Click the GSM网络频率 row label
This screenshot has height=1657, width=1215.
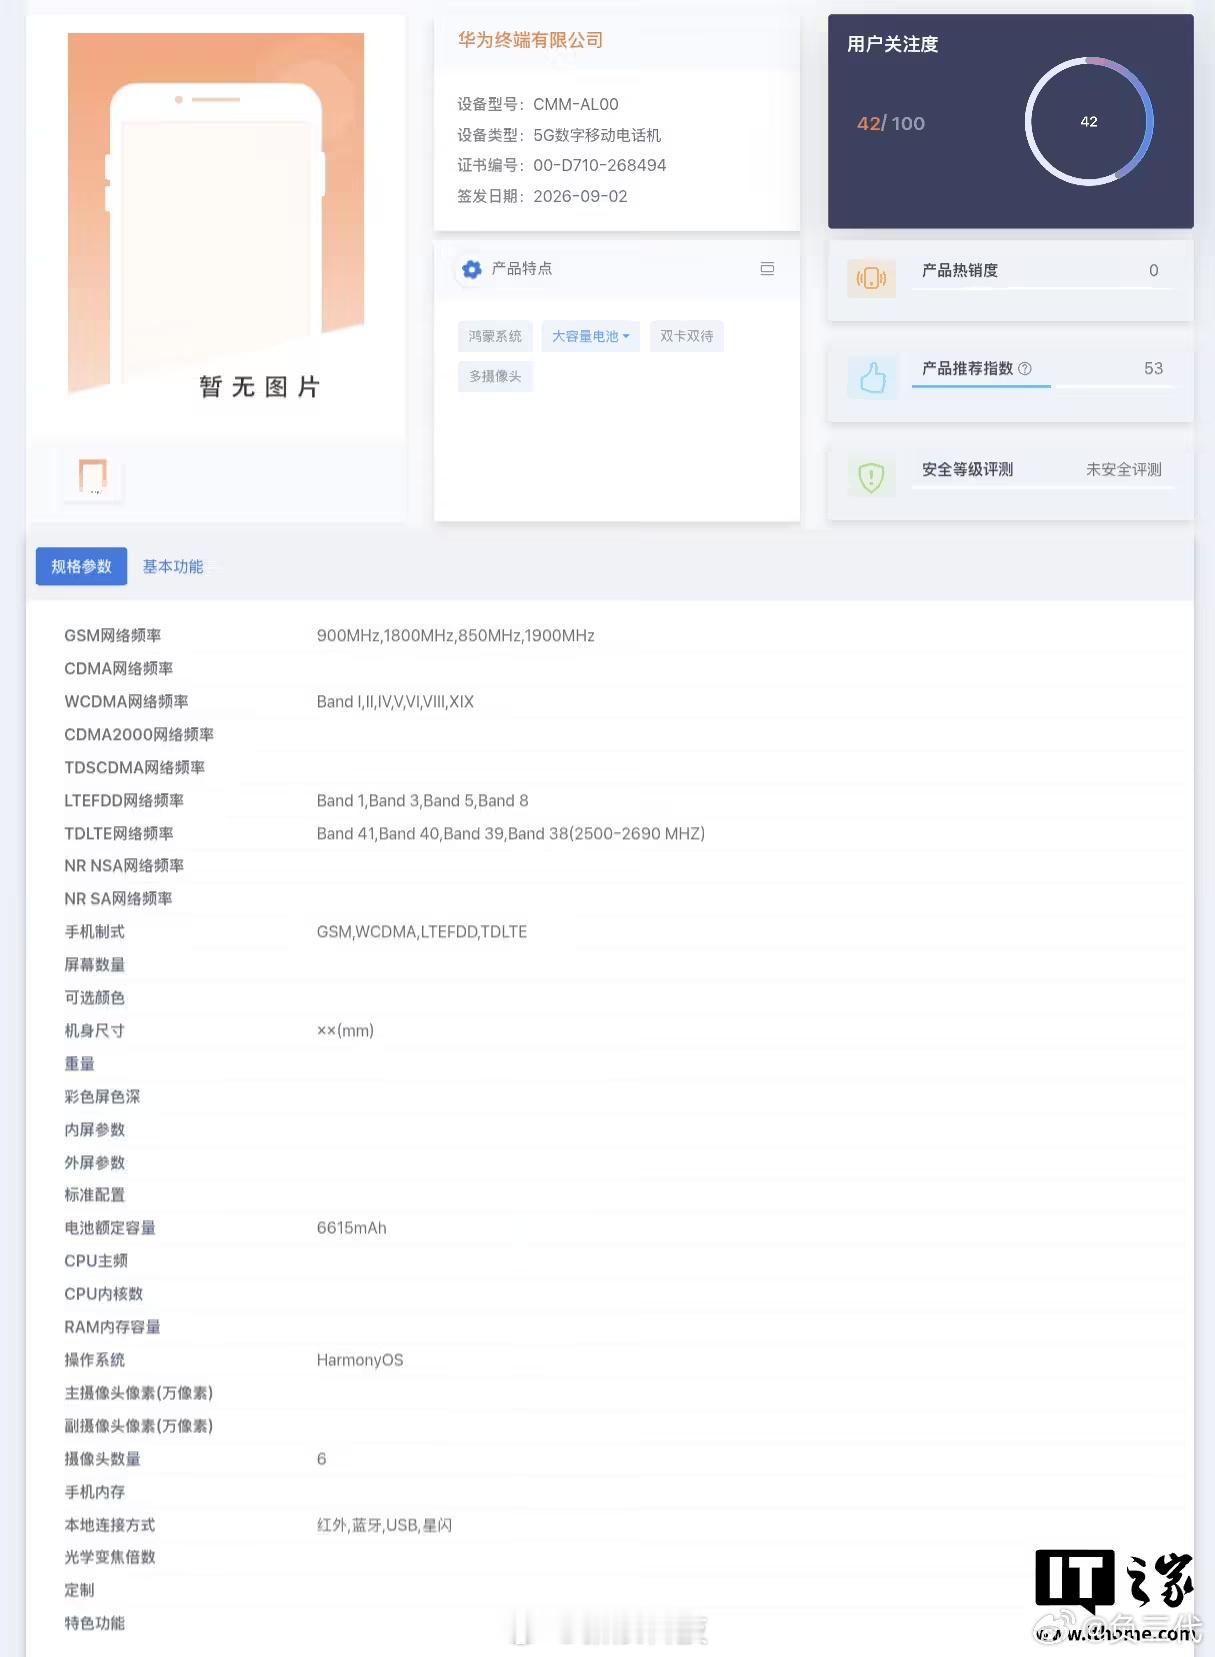[x=112, y=635]
